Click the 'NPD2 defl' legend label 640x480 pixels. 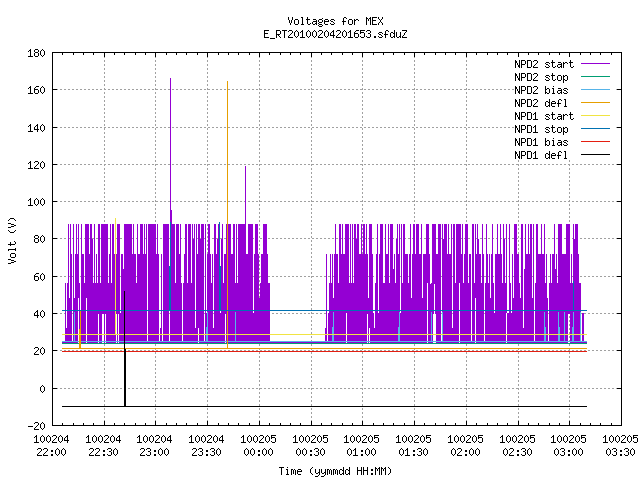point(541,103)
